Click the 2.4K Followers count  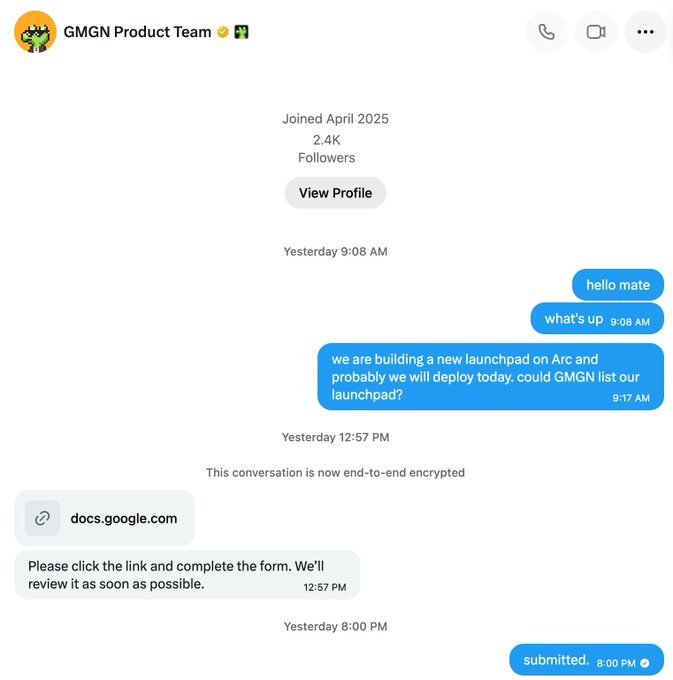(x=327, y=149)
